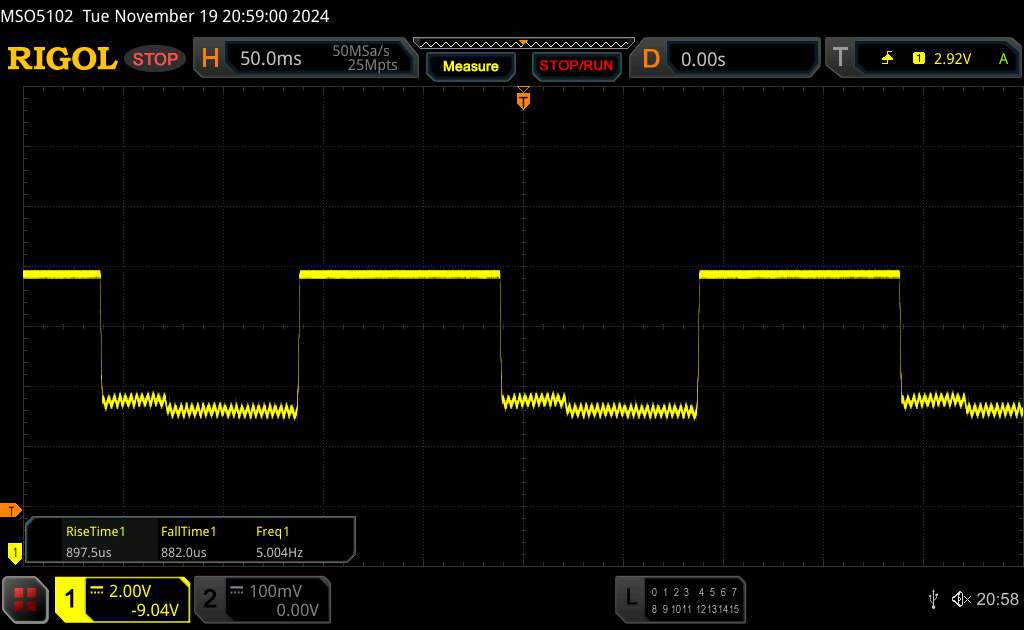Enable channel 2 with 100mV scale
Image resolution: width=1024 pixels, height=630 pixels.
pos(260,599)
